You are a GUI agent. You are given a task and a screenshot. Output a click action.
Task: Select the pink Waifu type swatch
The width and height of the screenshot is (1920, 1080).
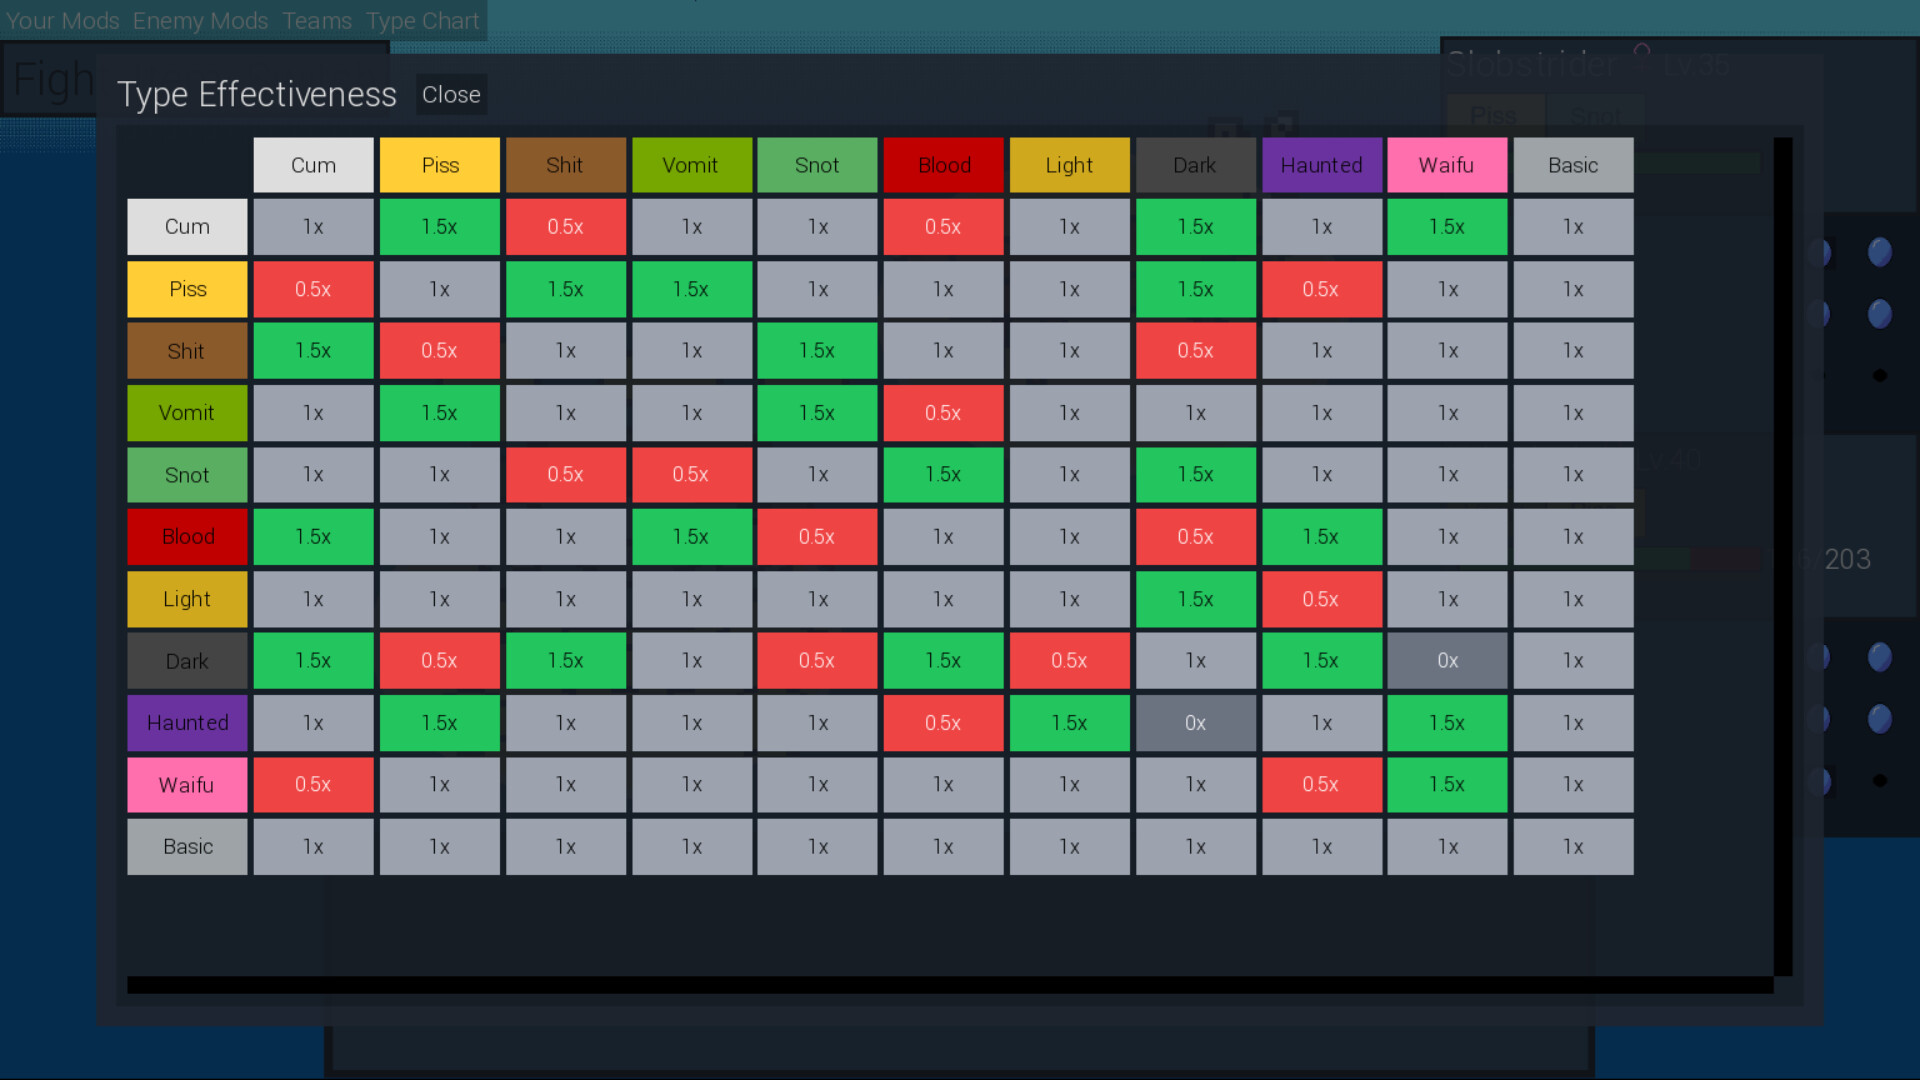(1447, 165)
